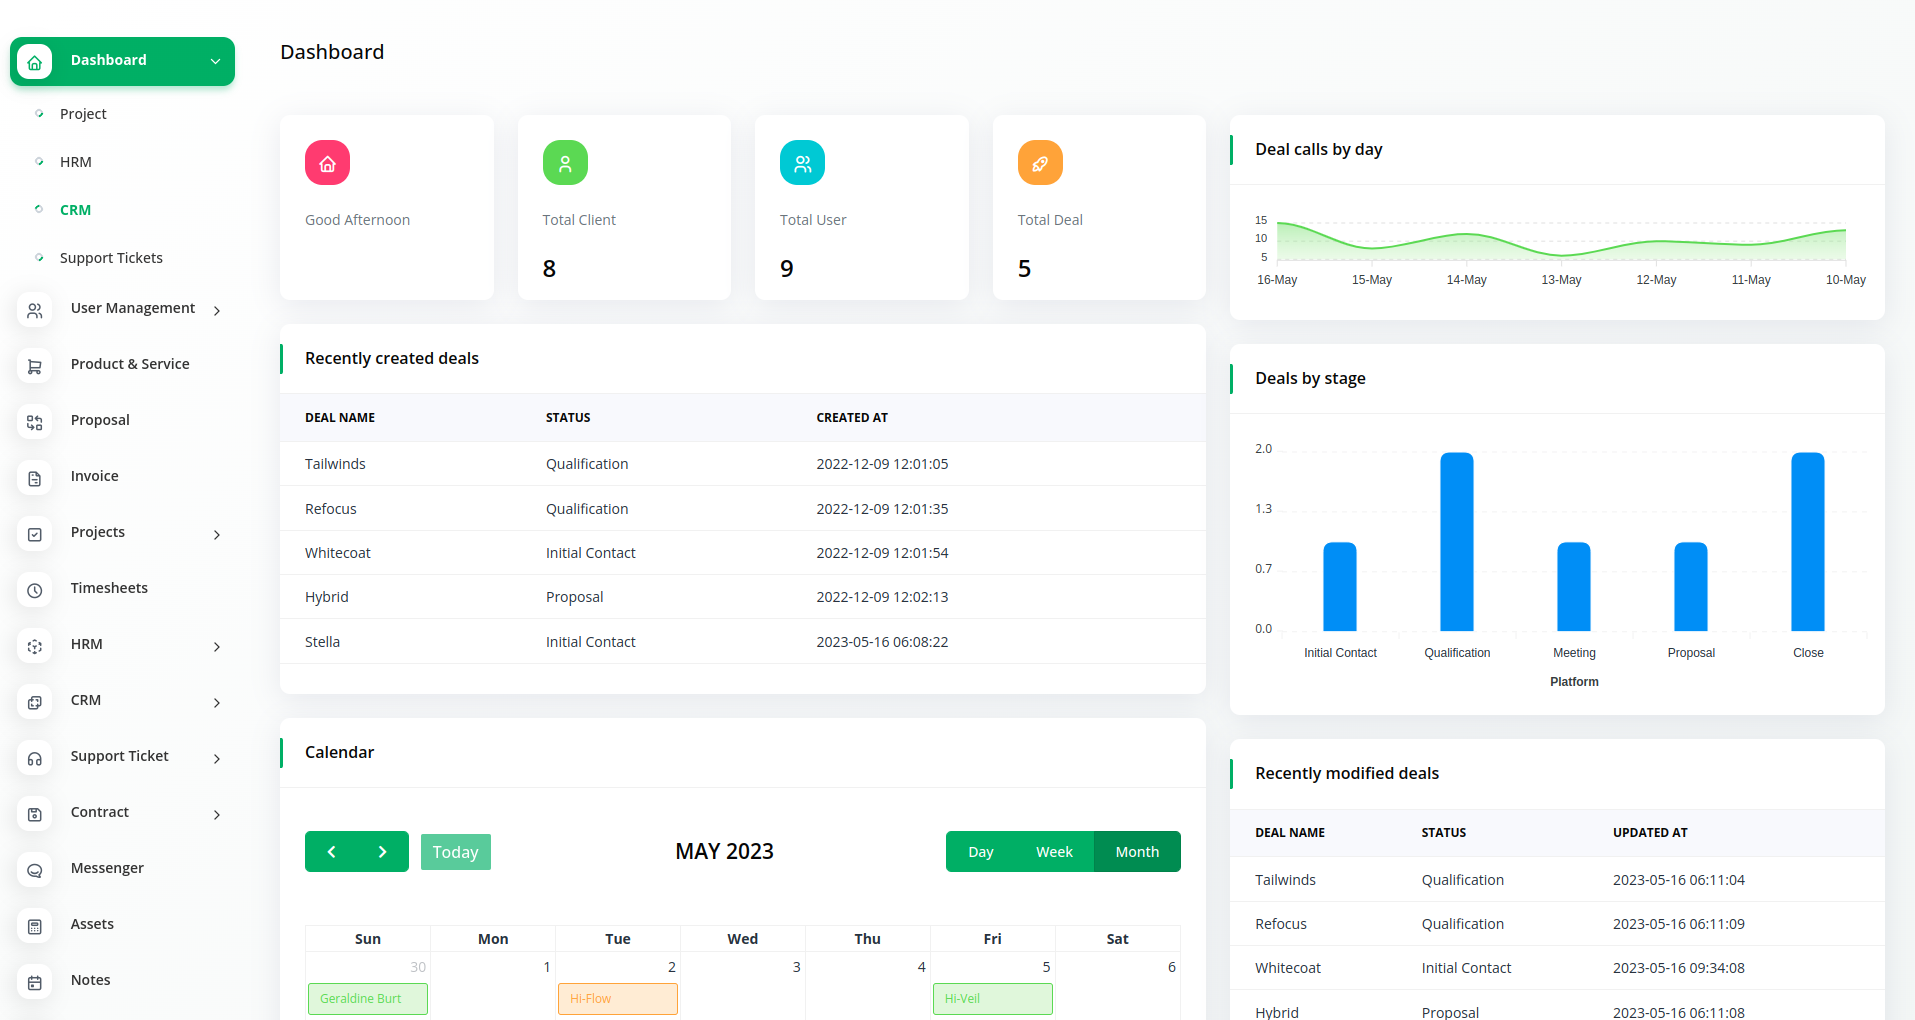Click the Today calendar button

(455, 852)
